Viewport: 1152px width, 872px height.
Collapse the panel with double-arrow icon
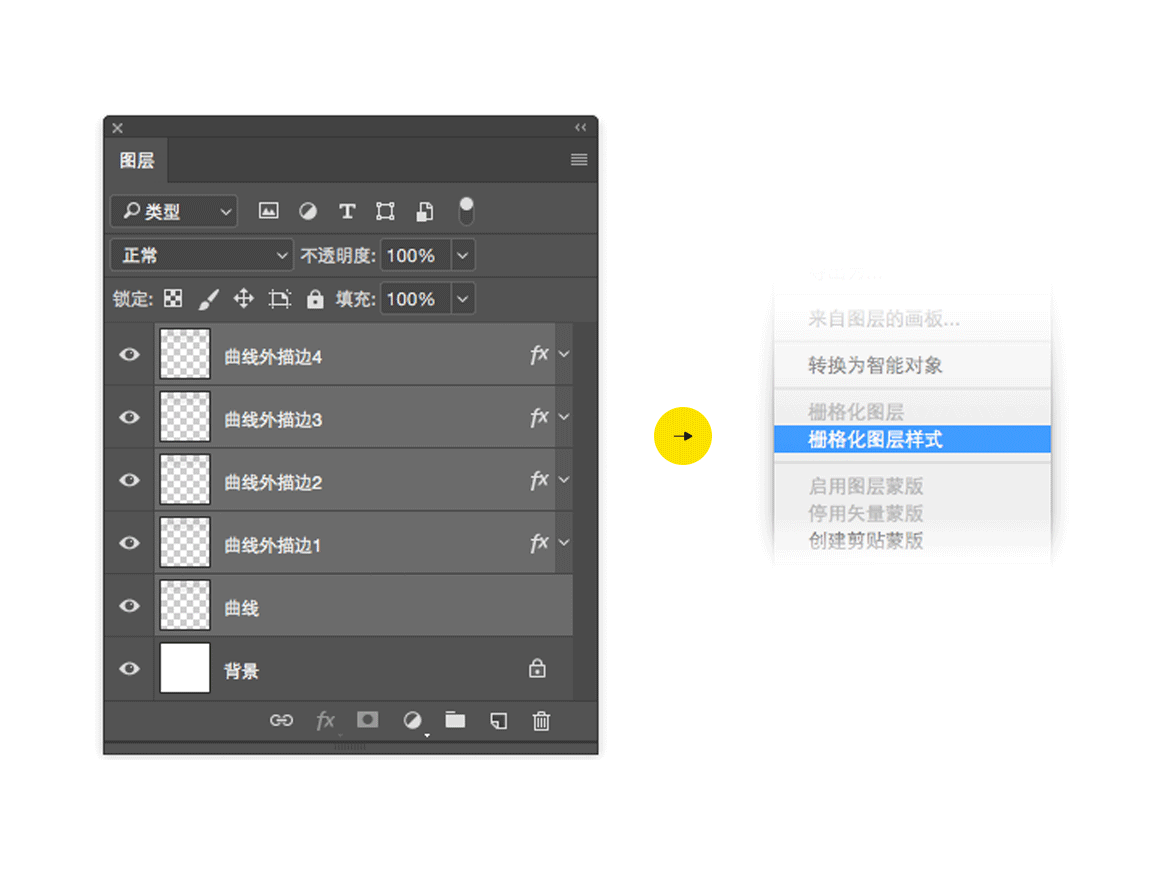tap(580, 127)
